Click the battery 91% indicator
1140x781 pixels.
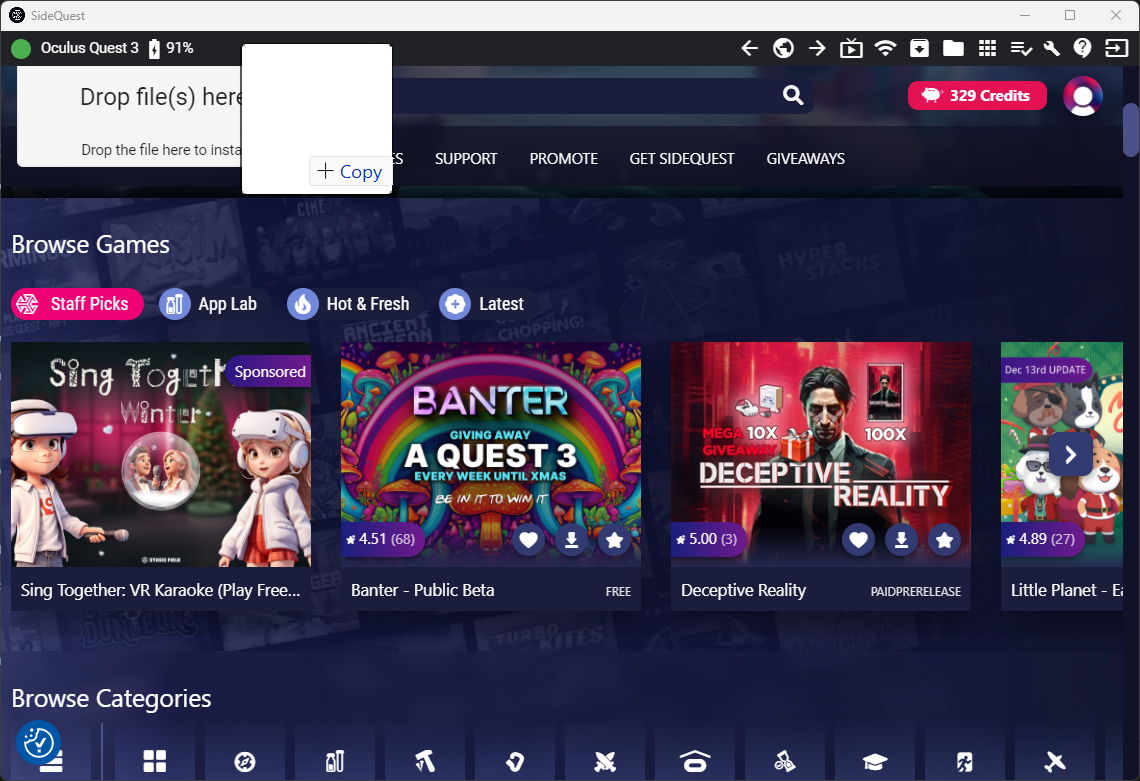coord(171,48)
